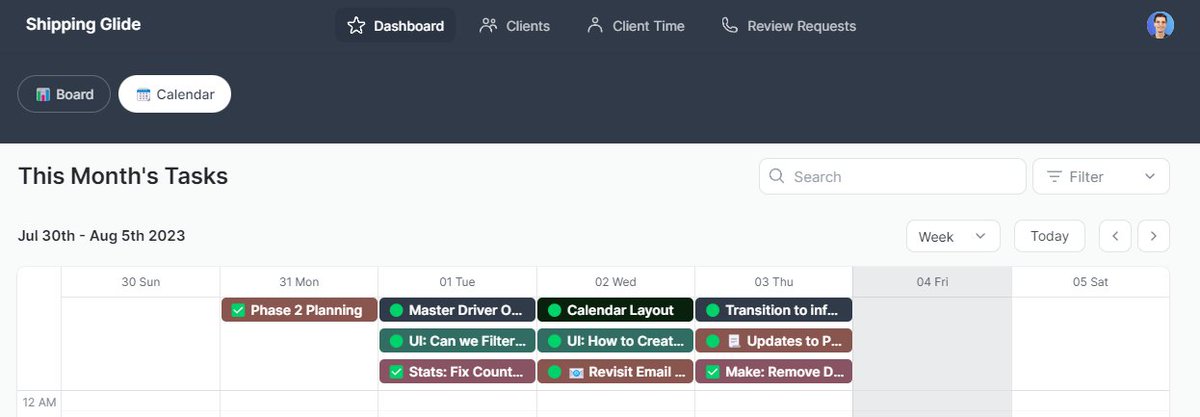This screenshot has height=417, width=1200.
Task: Go to the Clients page
Action: [514, 26]
